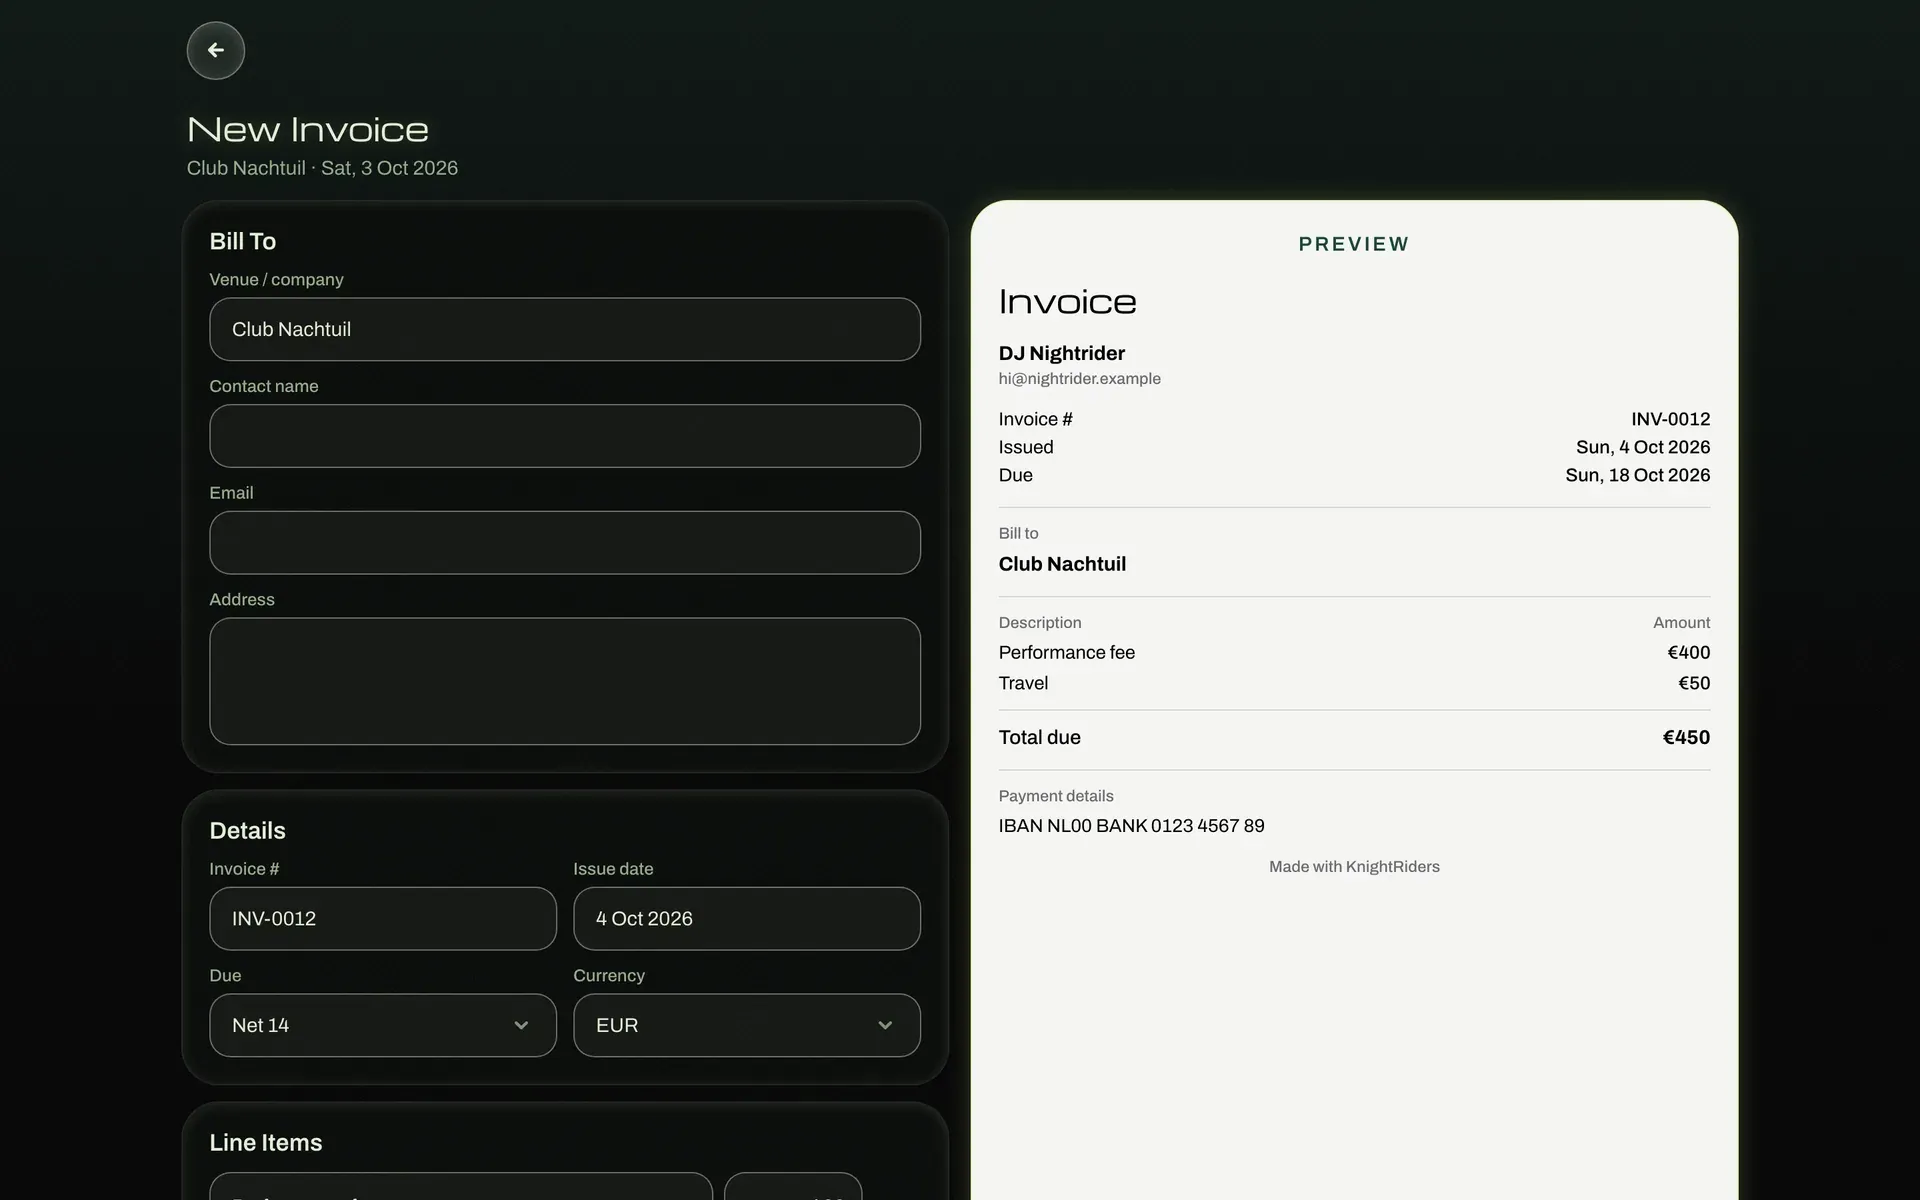Image resolution: width=1920 pixels, height=1200 pixels.
Task: Click the Bill To section heading
Action: [243, 241]
